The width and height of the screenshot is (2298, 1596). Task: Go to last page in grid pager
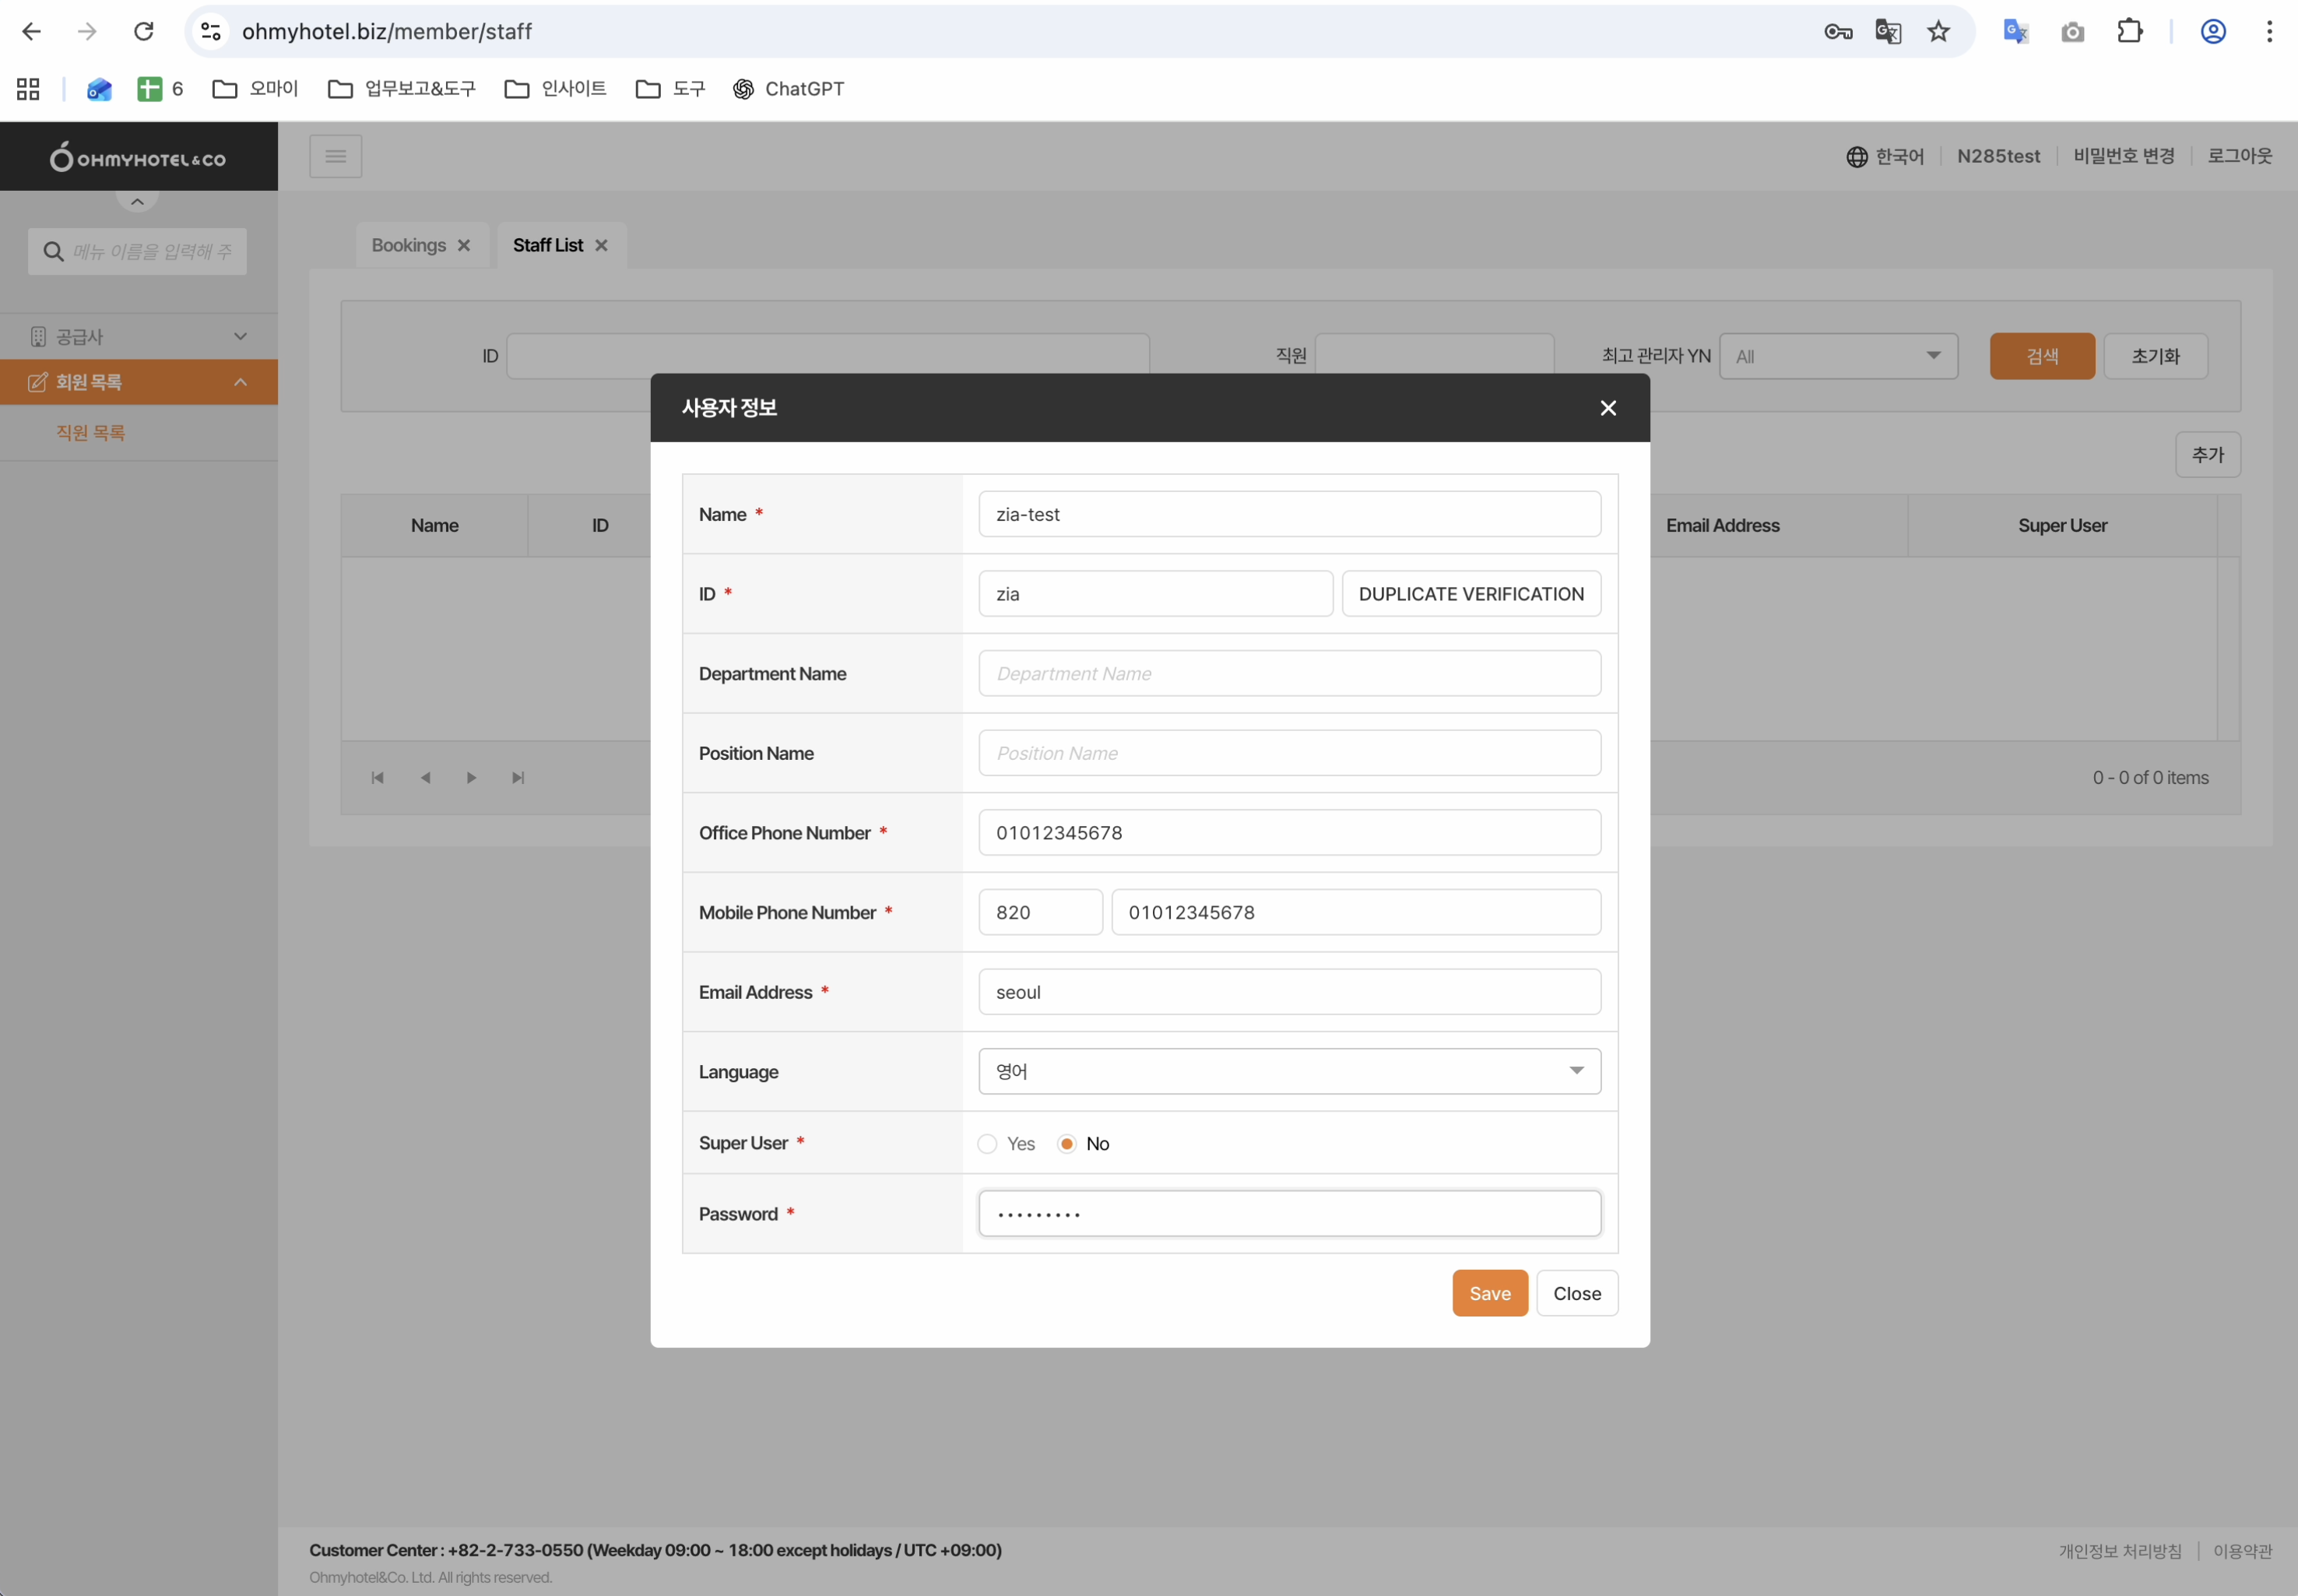pos(518,778)
